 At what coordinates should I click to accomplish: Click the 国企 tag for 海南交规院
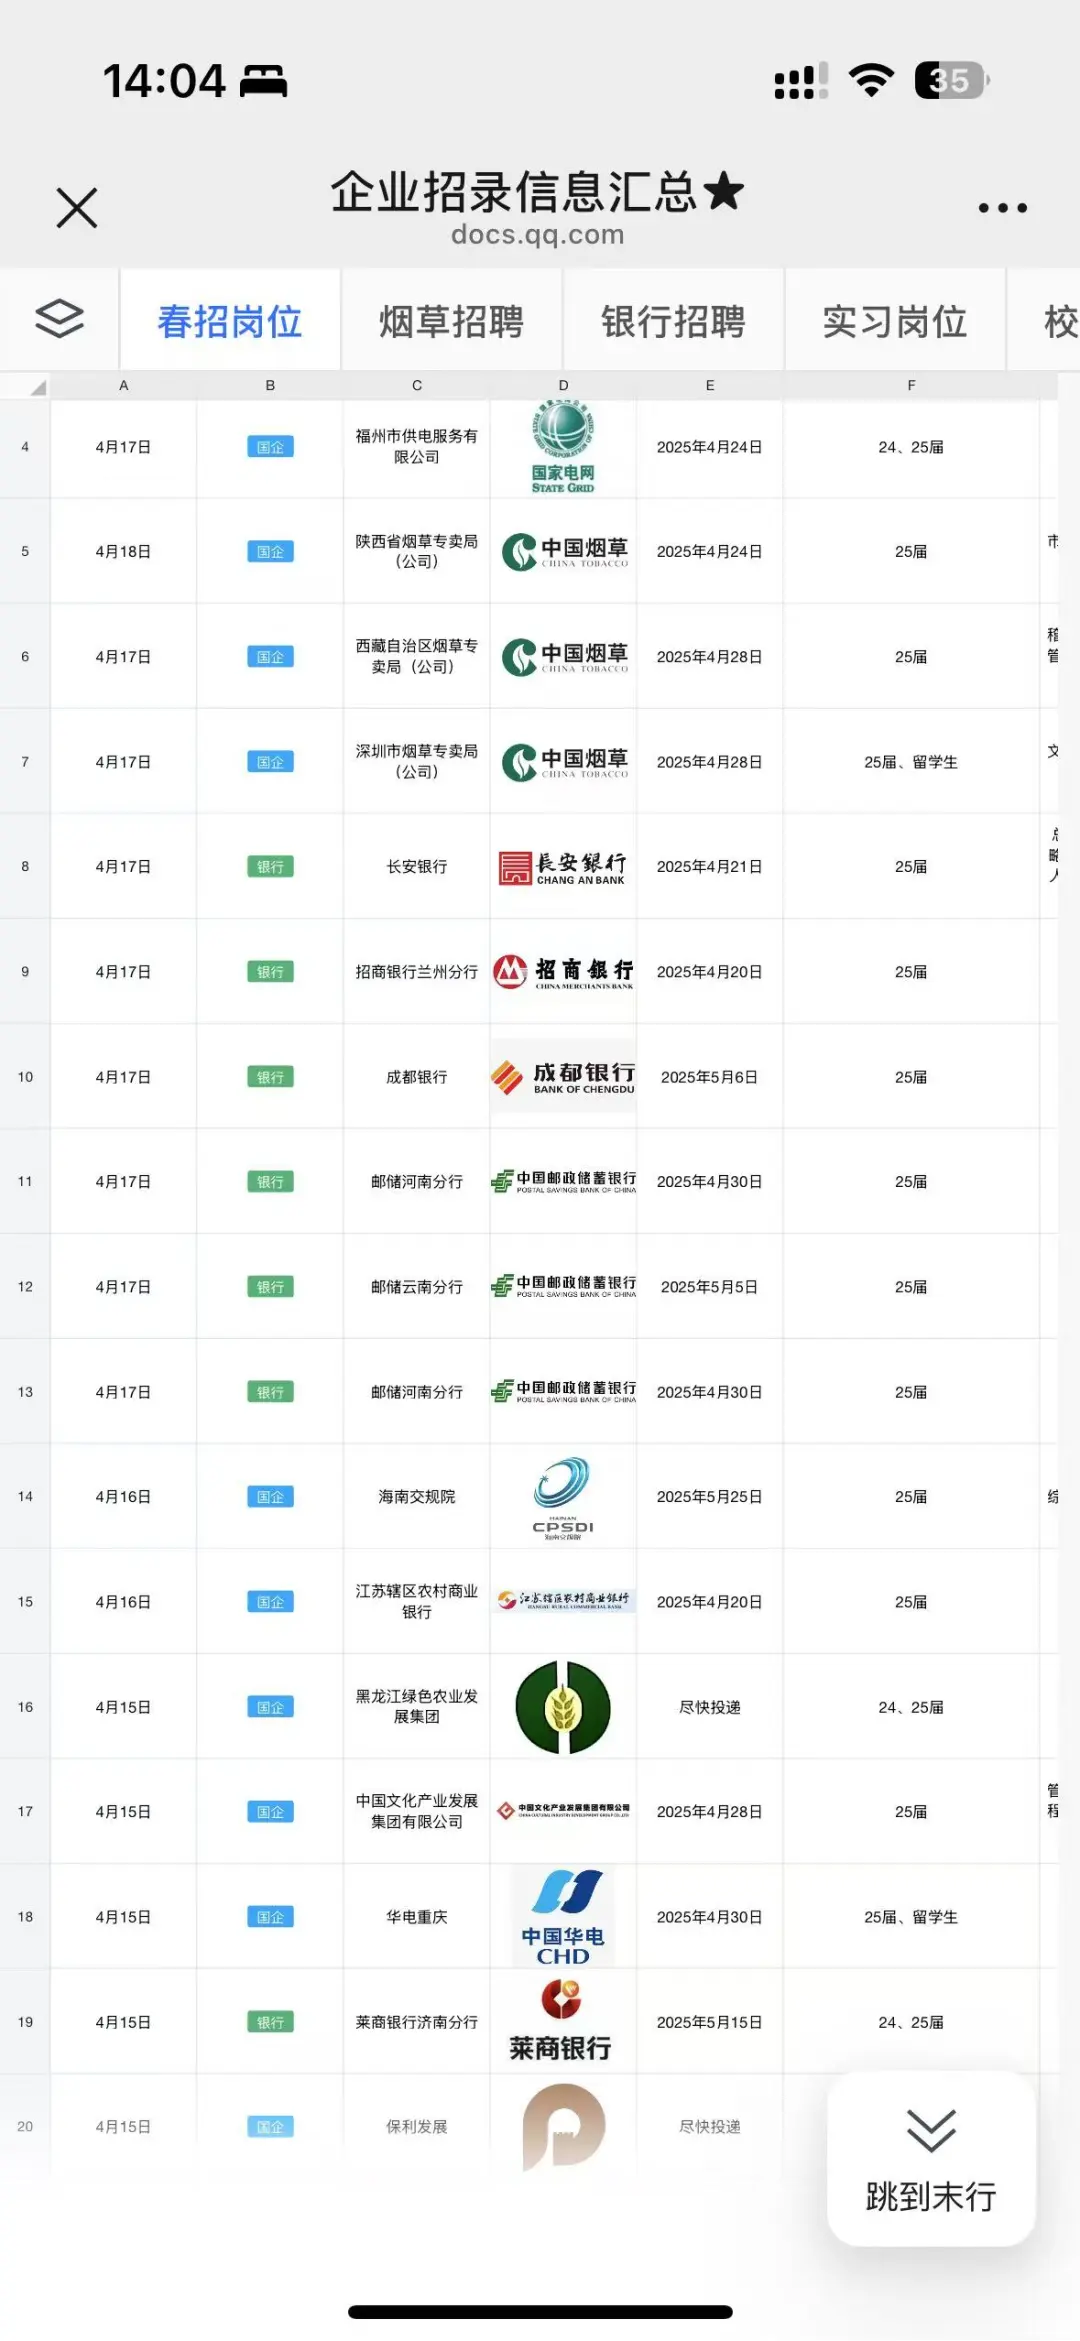270,1497
